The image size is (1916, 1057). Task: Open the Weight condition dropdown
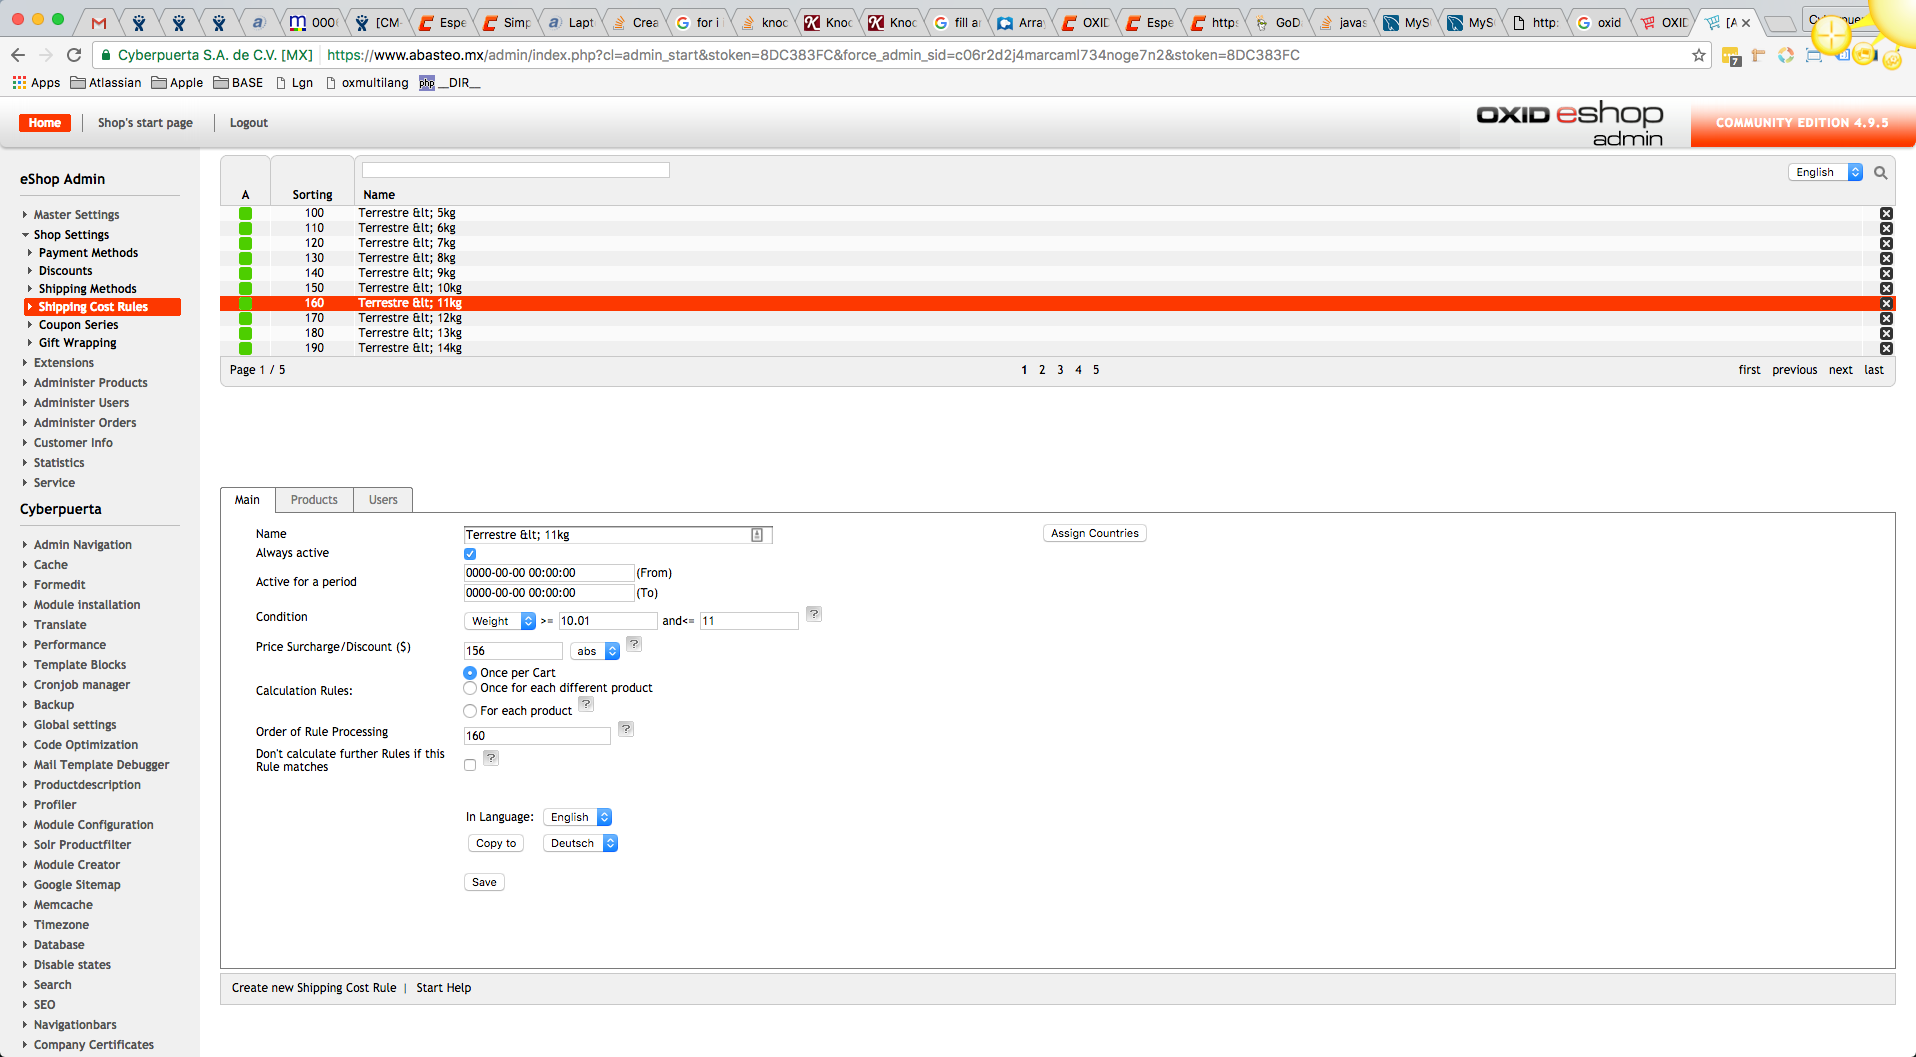pyautogui.click(x=500, y=621)
